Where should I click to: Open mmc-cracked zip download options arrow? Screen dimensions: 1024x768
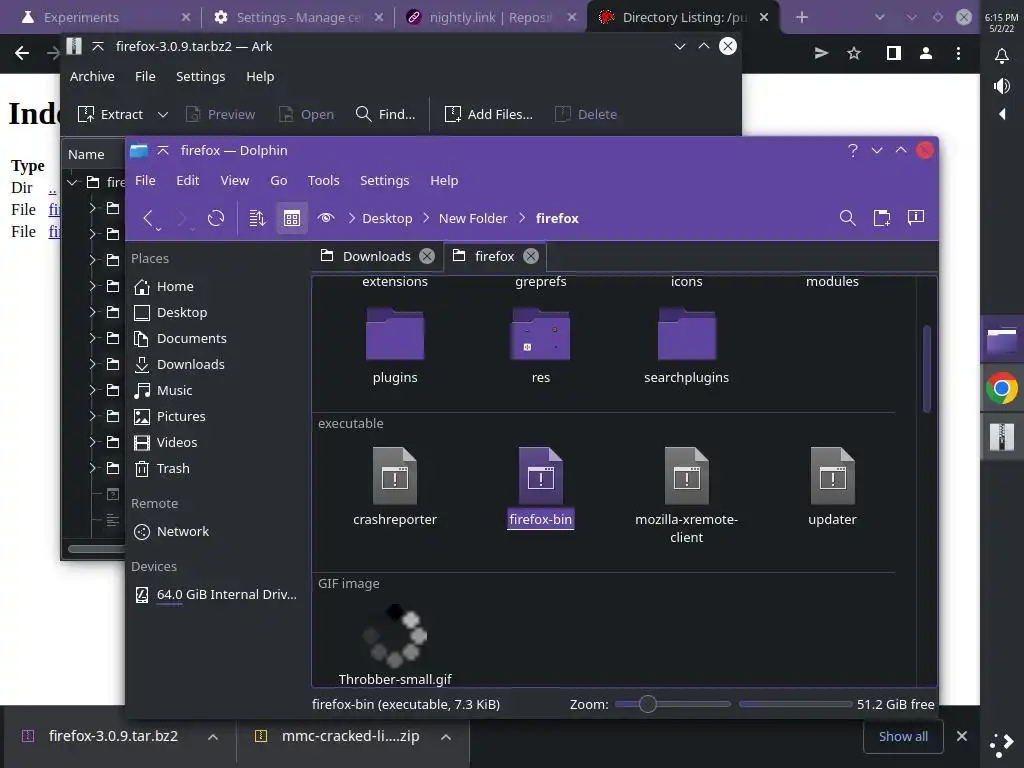tap(446, 737)
